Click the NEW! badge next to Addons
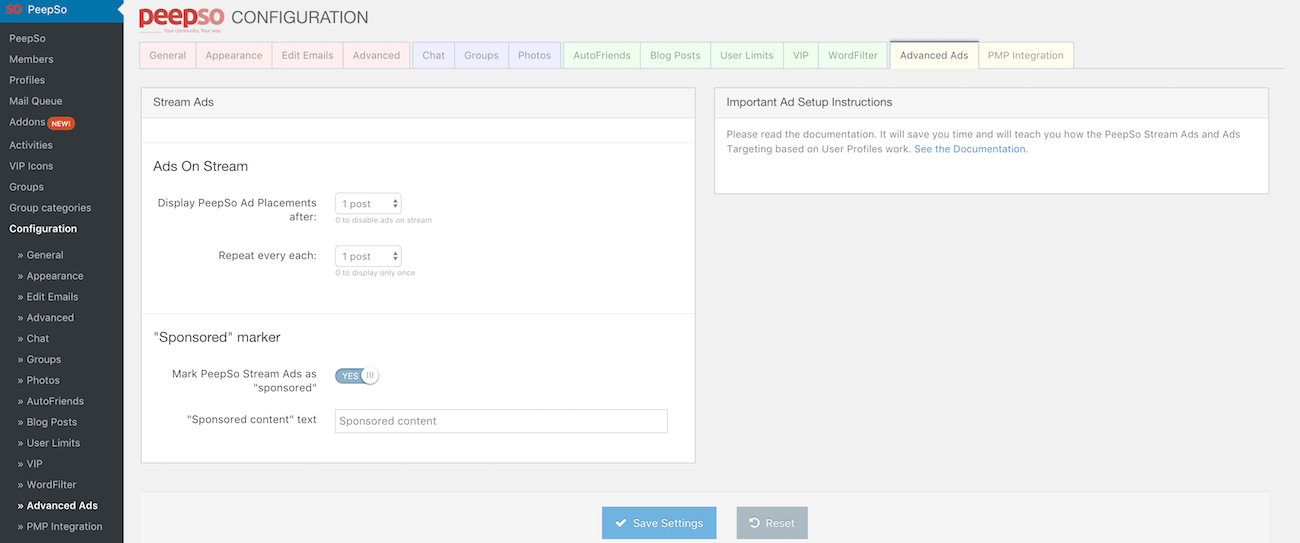This screenshot has width=1300, height=543. (x=62, y=123)
